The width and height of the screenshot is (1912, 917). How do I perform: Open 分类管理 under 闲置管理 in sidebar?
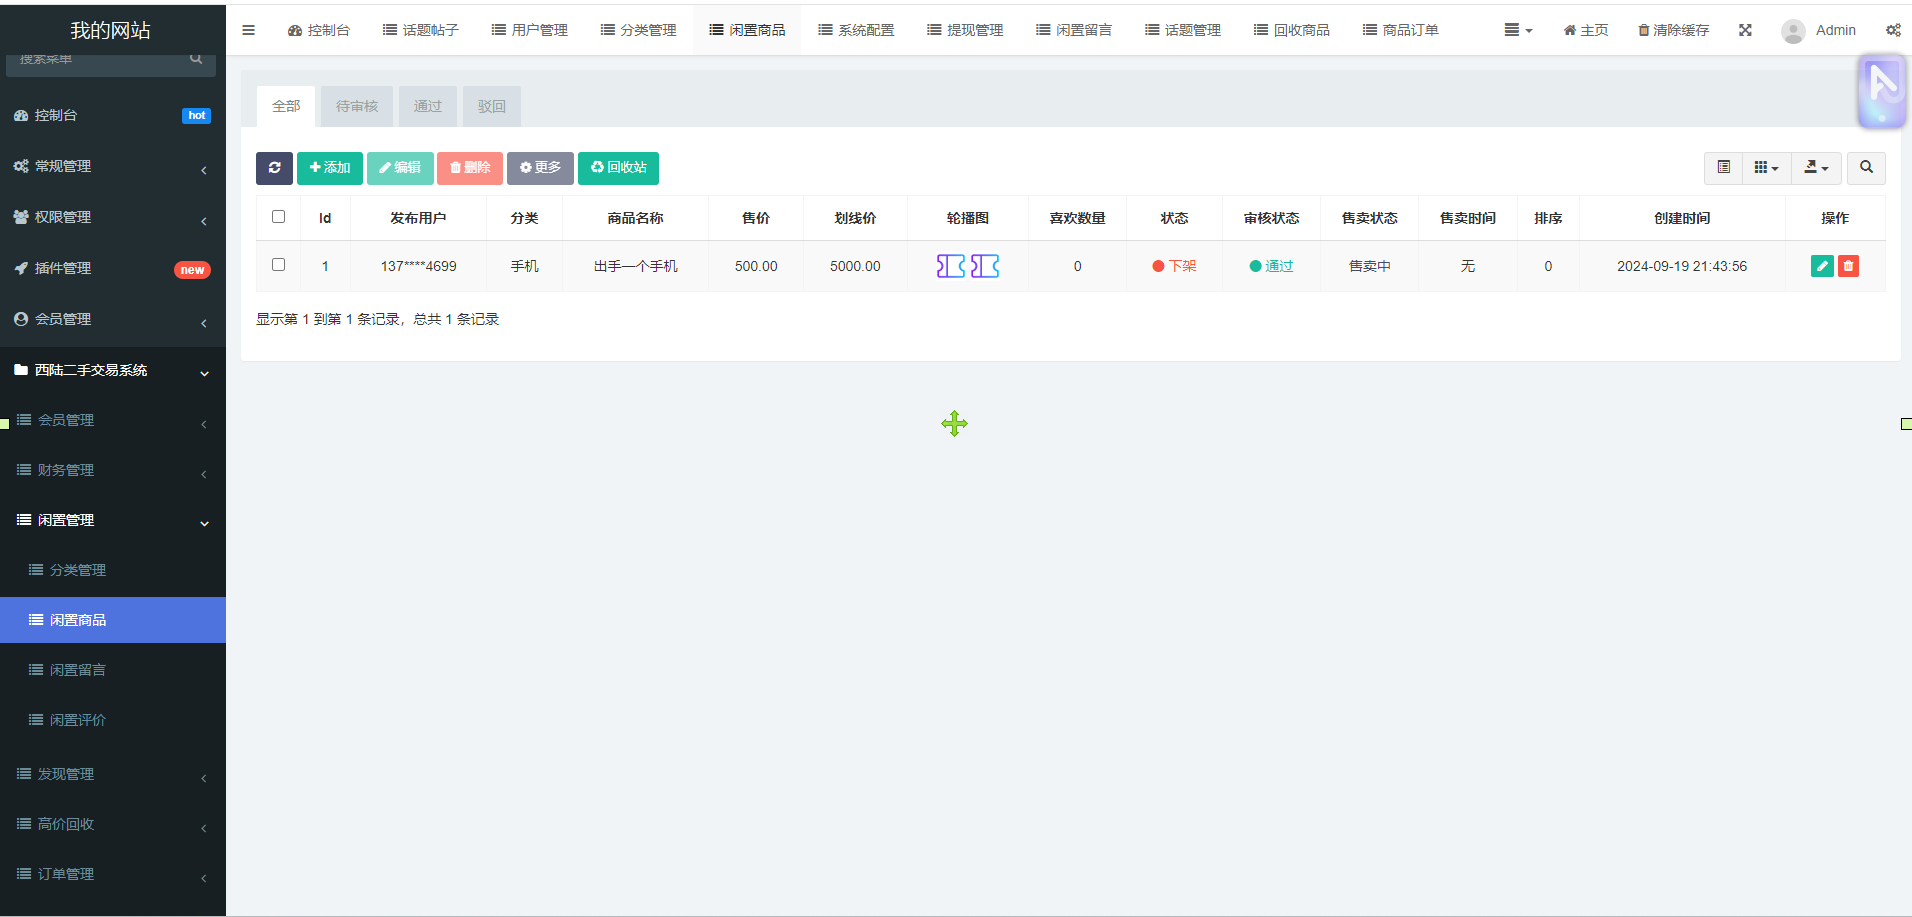pyautogui.click(x=113, y=570)
